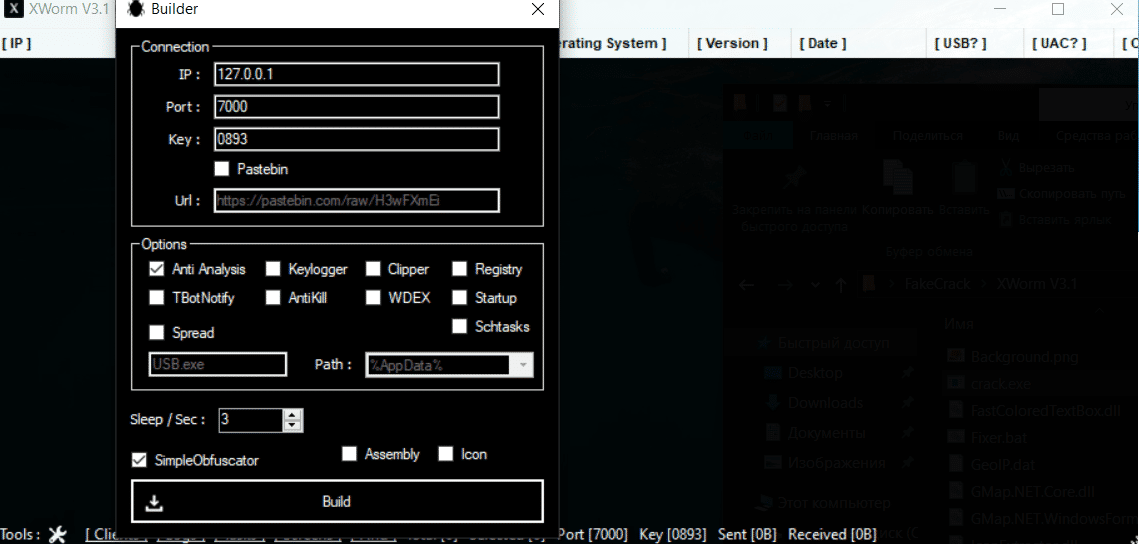Screen dimensions: 1139x544
Task: Click the [ Version ] column header
Action: coord(732,43)
